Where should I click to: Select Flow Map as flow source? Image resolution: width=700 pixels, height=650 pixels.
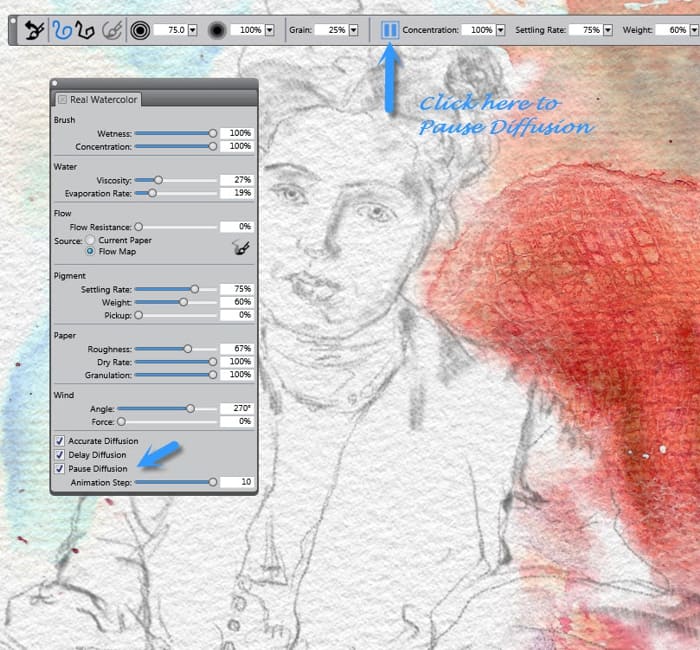point(90,251)
